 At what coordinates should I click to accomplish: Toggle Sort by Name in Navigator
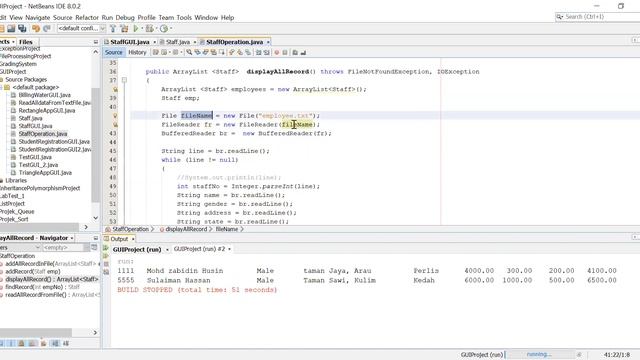tap(55, 343)
